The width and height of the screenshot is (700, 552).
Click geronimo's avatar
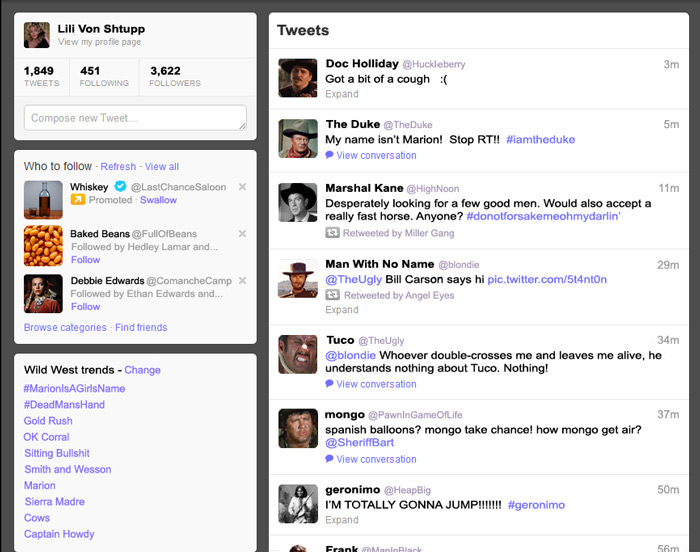298,504
